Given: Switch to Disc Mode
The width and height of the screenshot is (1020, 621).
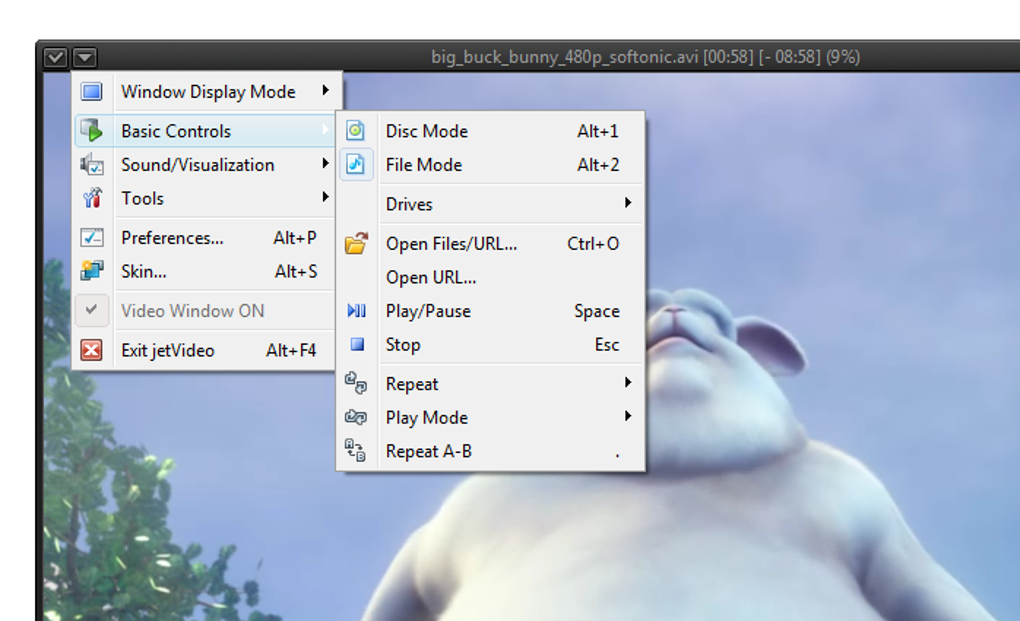Looking at the screenshot, I should [491, 131].
